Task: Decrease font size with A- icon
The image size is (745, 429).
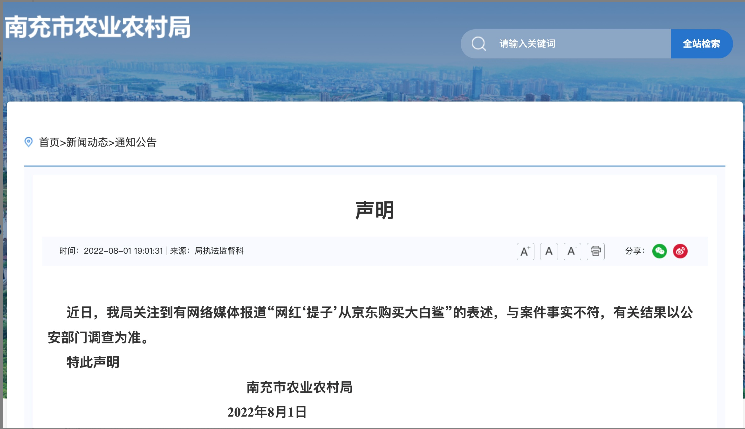Action: [x=572, y=251]
